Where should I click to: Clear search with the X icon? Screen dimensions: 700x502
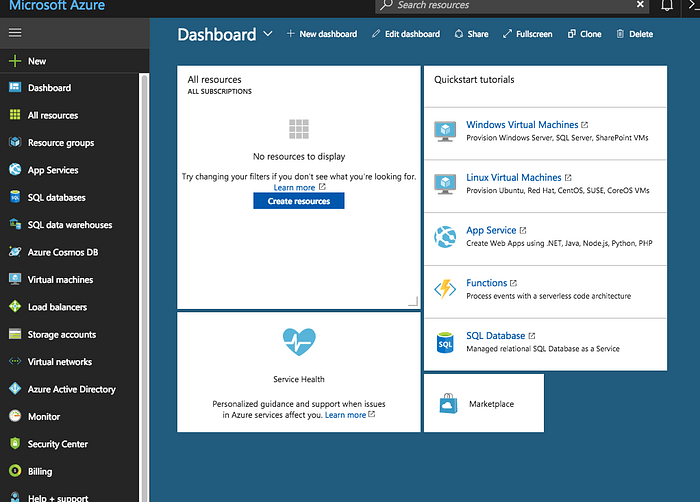pos(640,4)
